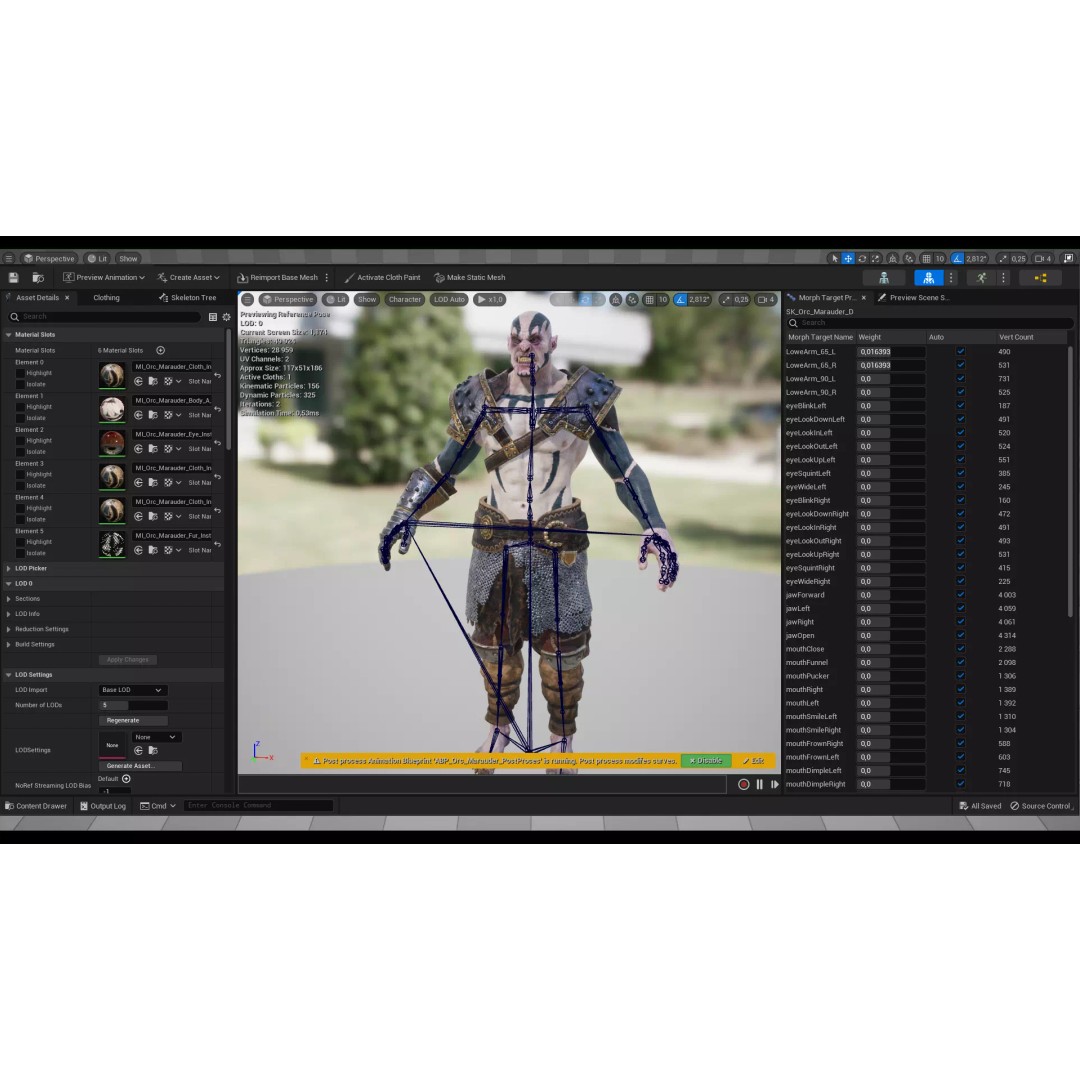Viewport: 1080px width, 1080px height.
Task: Click the record animation red button
Action: (743, 785)
